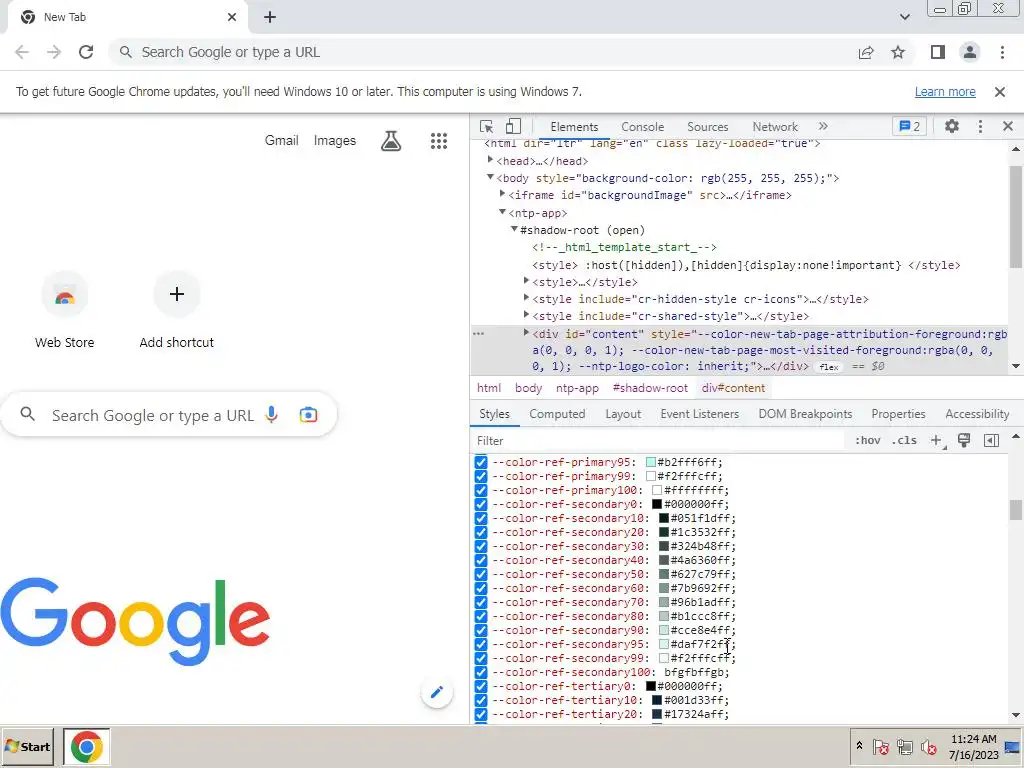
Task: Toggle rendering emulations paintbrush icon in Styles
Action: point(964,440)
